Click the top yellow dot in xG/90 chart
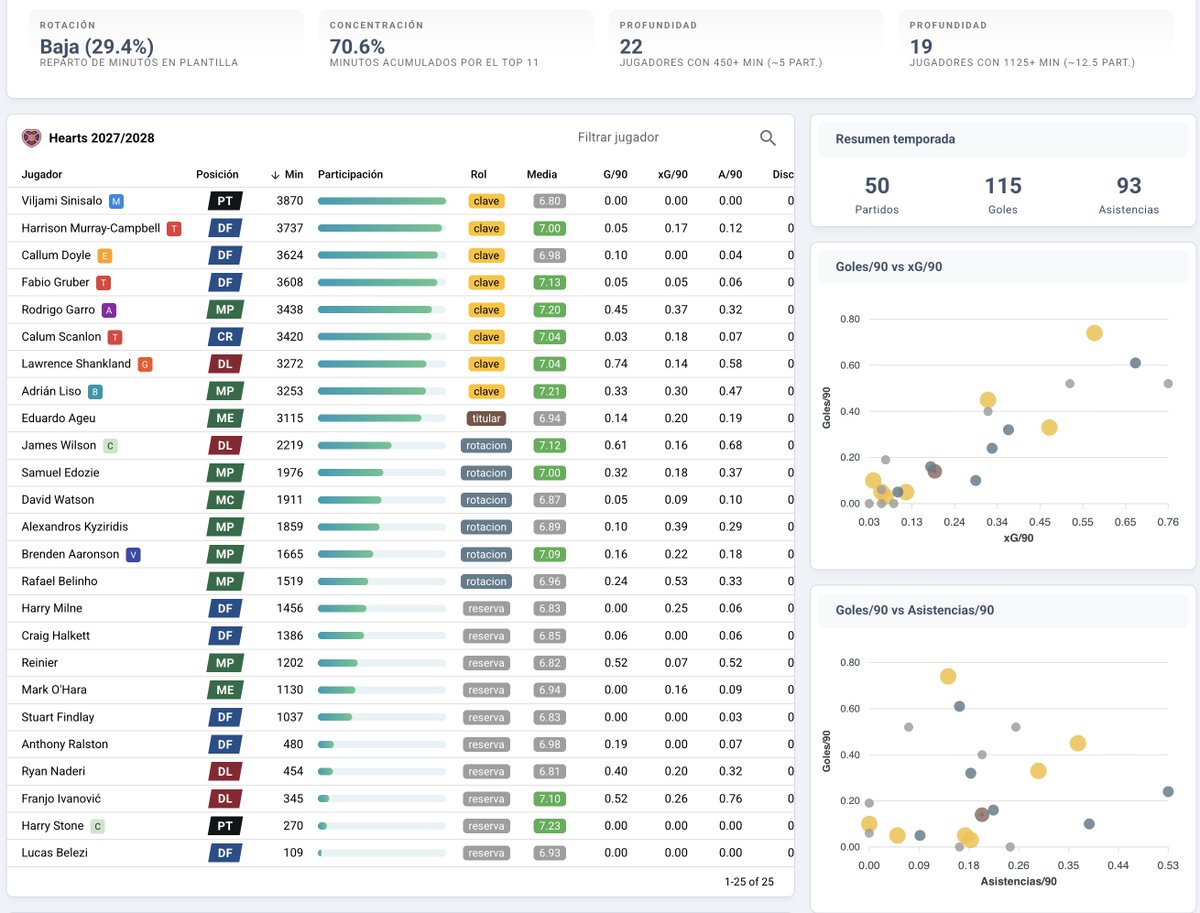 1094,333
